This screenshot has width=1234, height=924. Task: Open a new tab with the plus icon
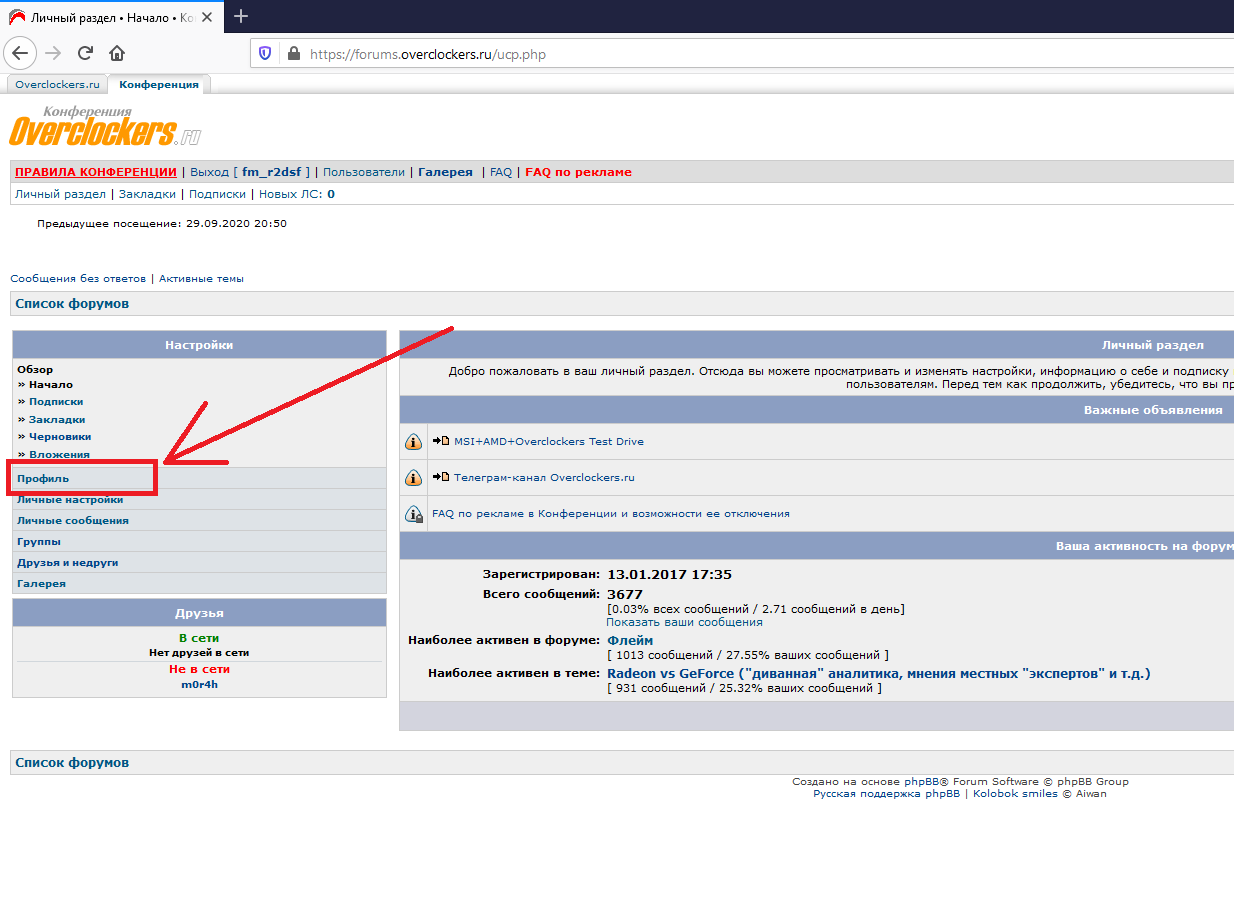(x=241, y=16)
